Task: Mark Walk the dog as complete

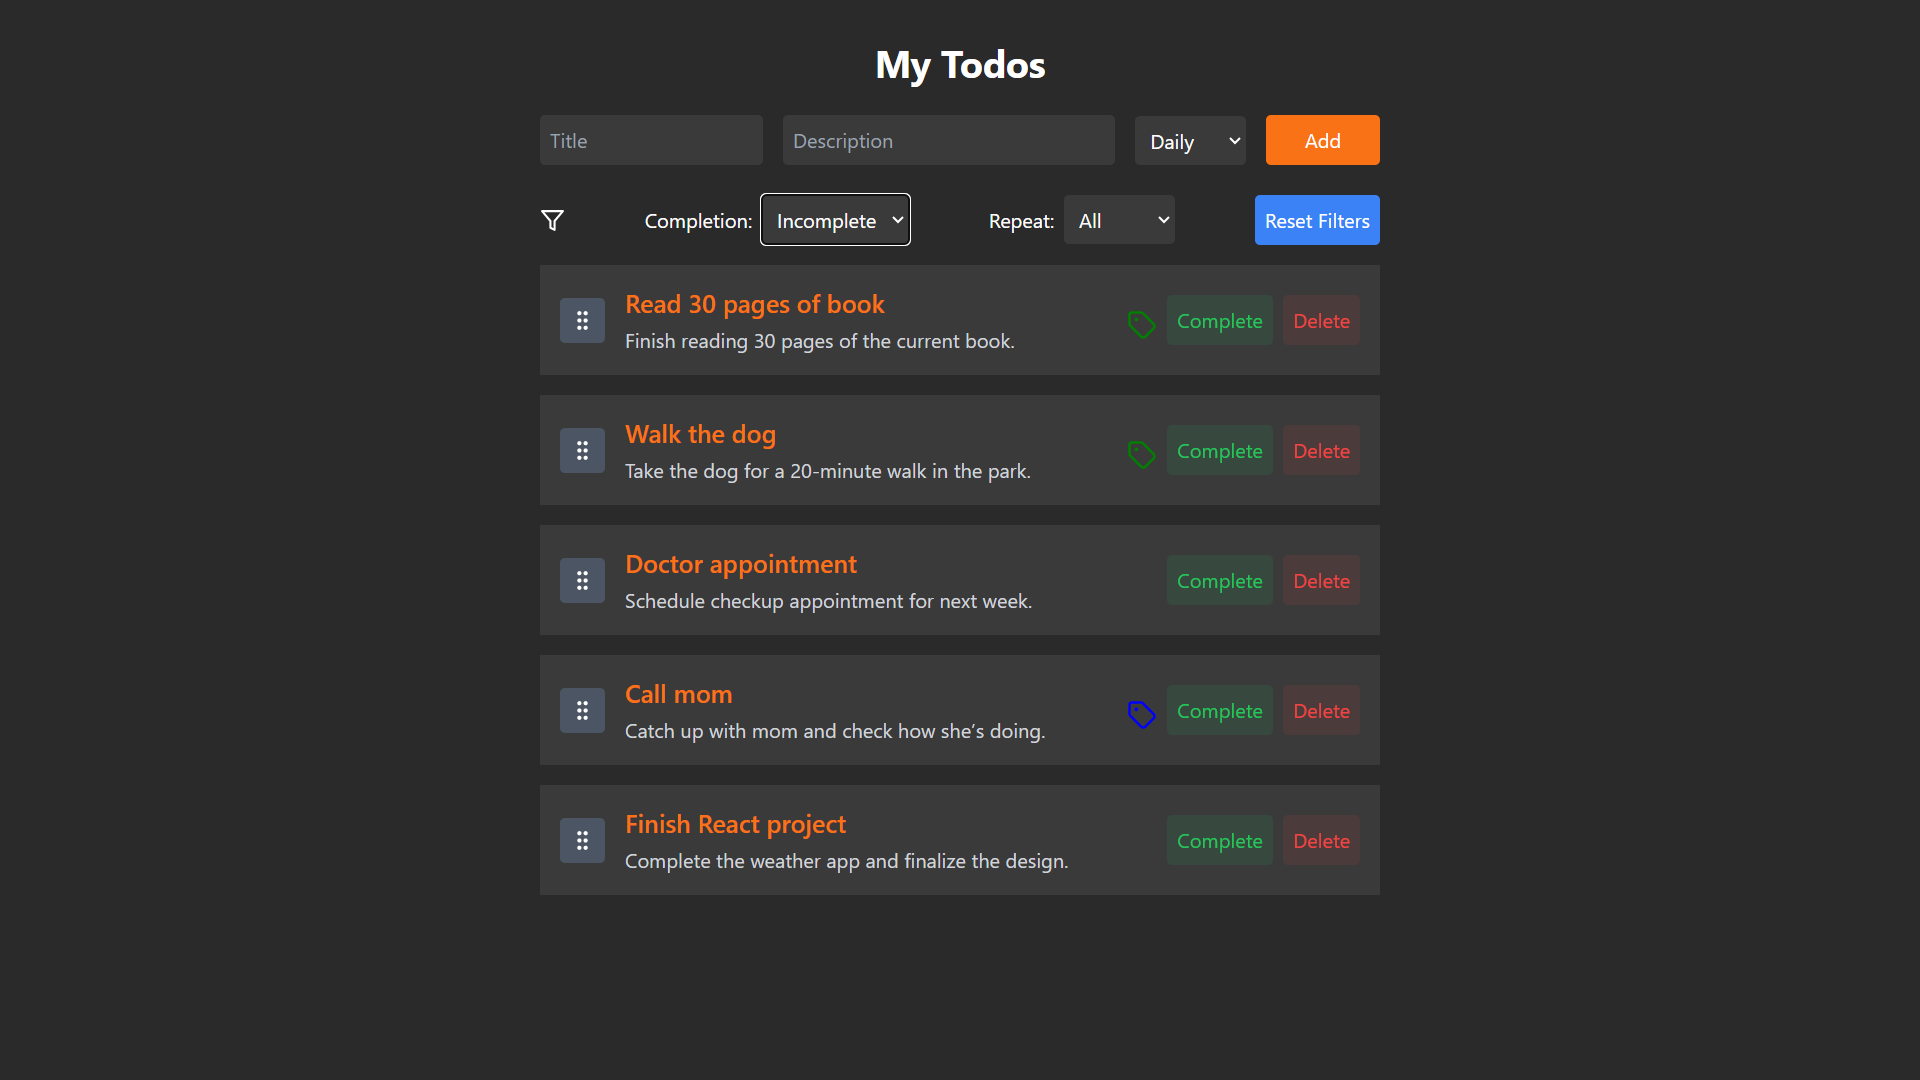Action: [x=1219, y=450]
